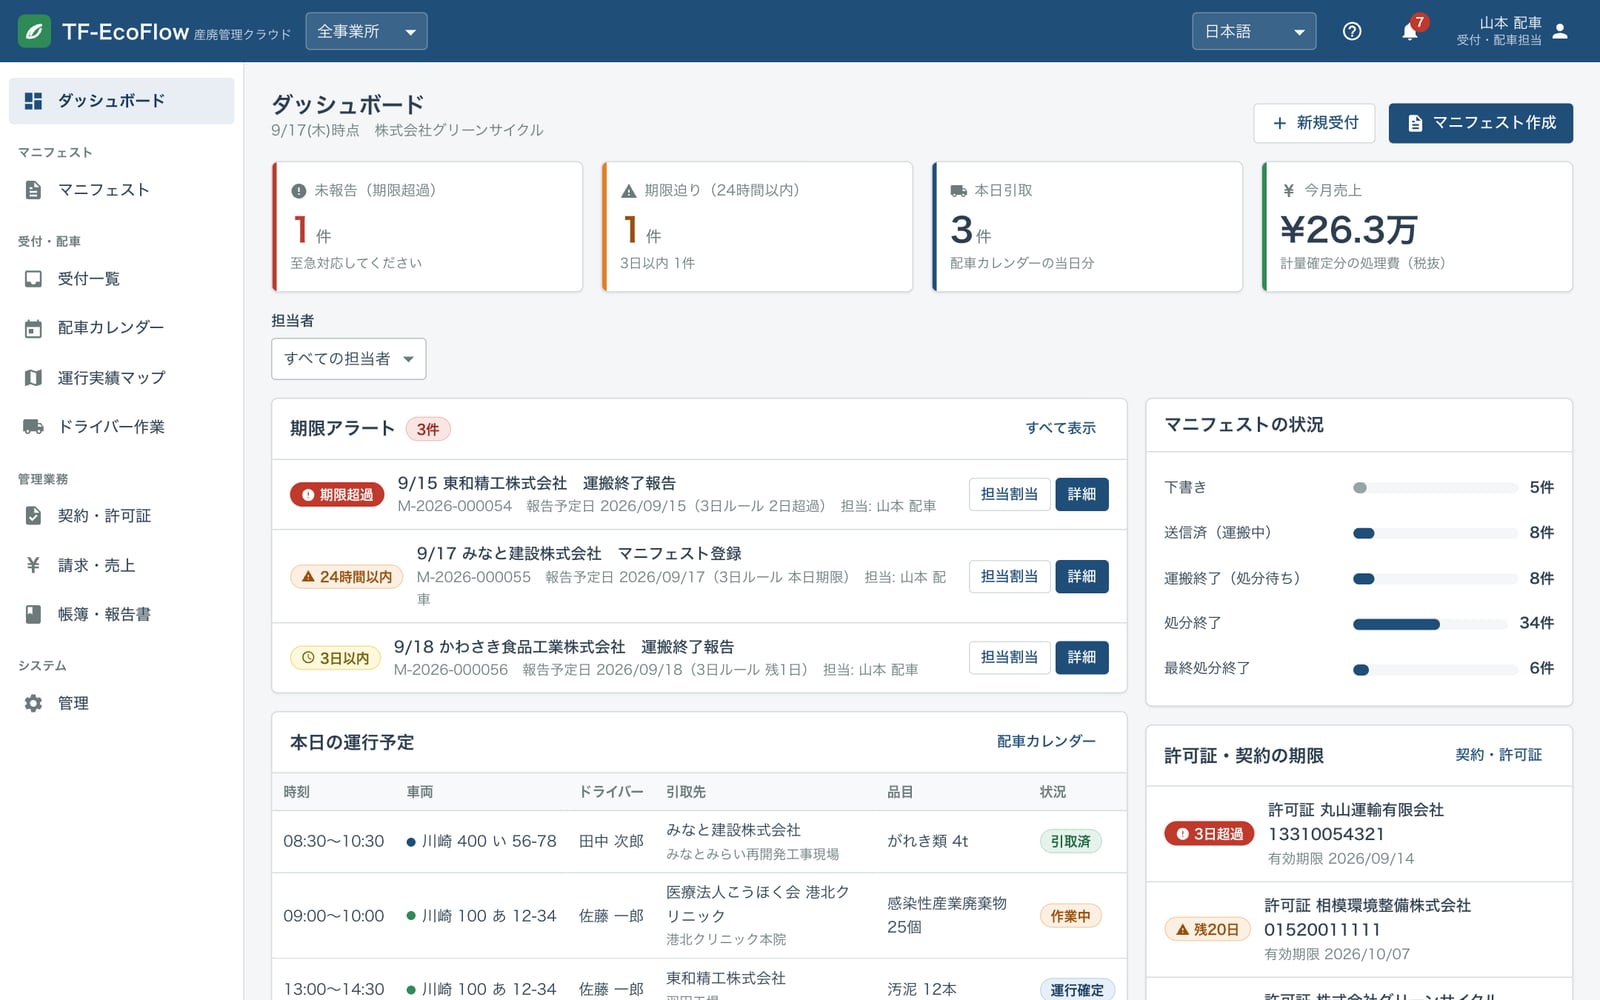
Task: Click the 管理 gear icon
Action: [x=33, y=703]
